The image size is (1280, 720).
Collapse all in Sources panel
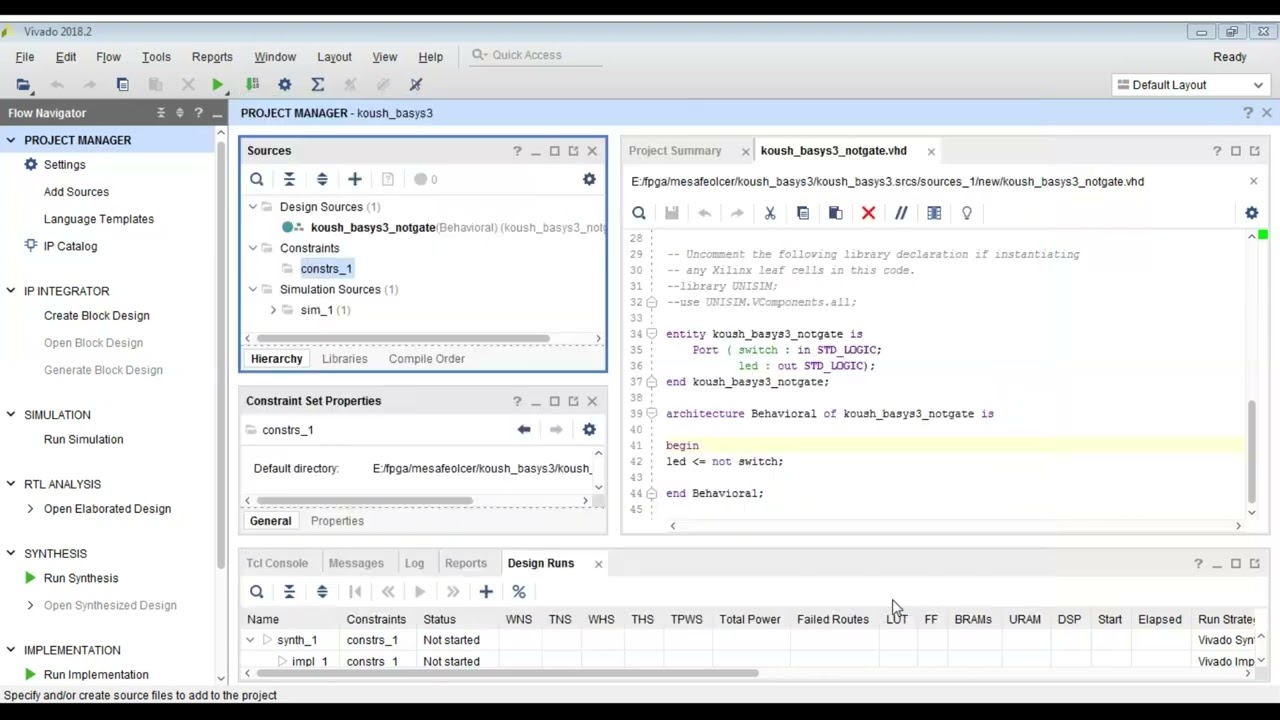click(x=289, y=179)
